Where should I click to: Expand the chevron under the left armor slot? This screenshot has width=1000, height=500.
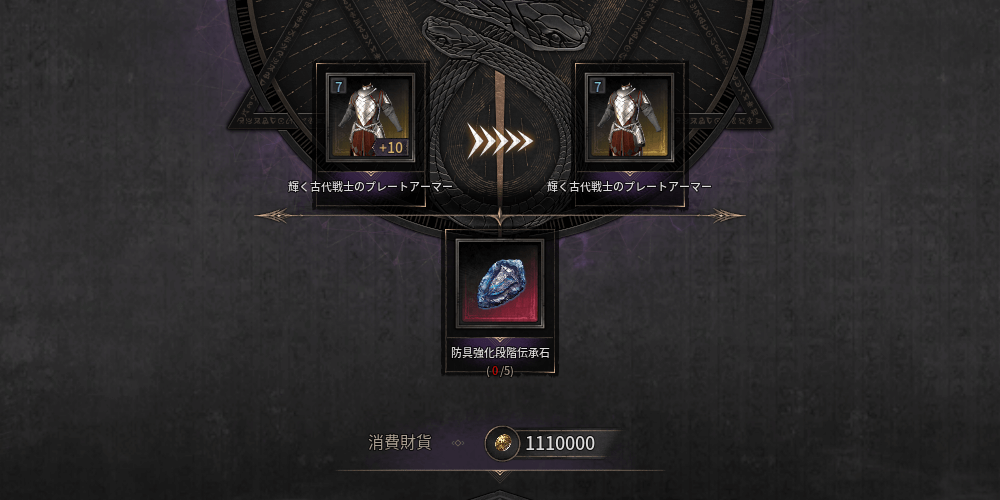click(371, 173)
